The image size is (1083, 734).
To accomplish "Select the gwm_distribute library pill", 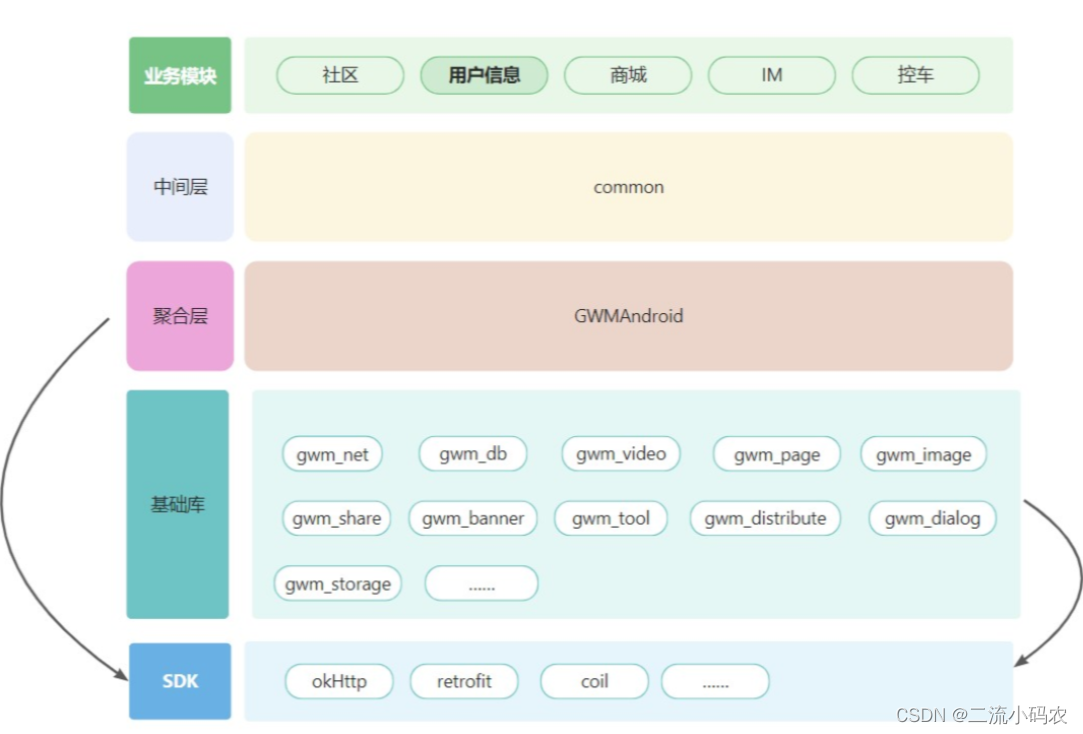I will 765,519.
